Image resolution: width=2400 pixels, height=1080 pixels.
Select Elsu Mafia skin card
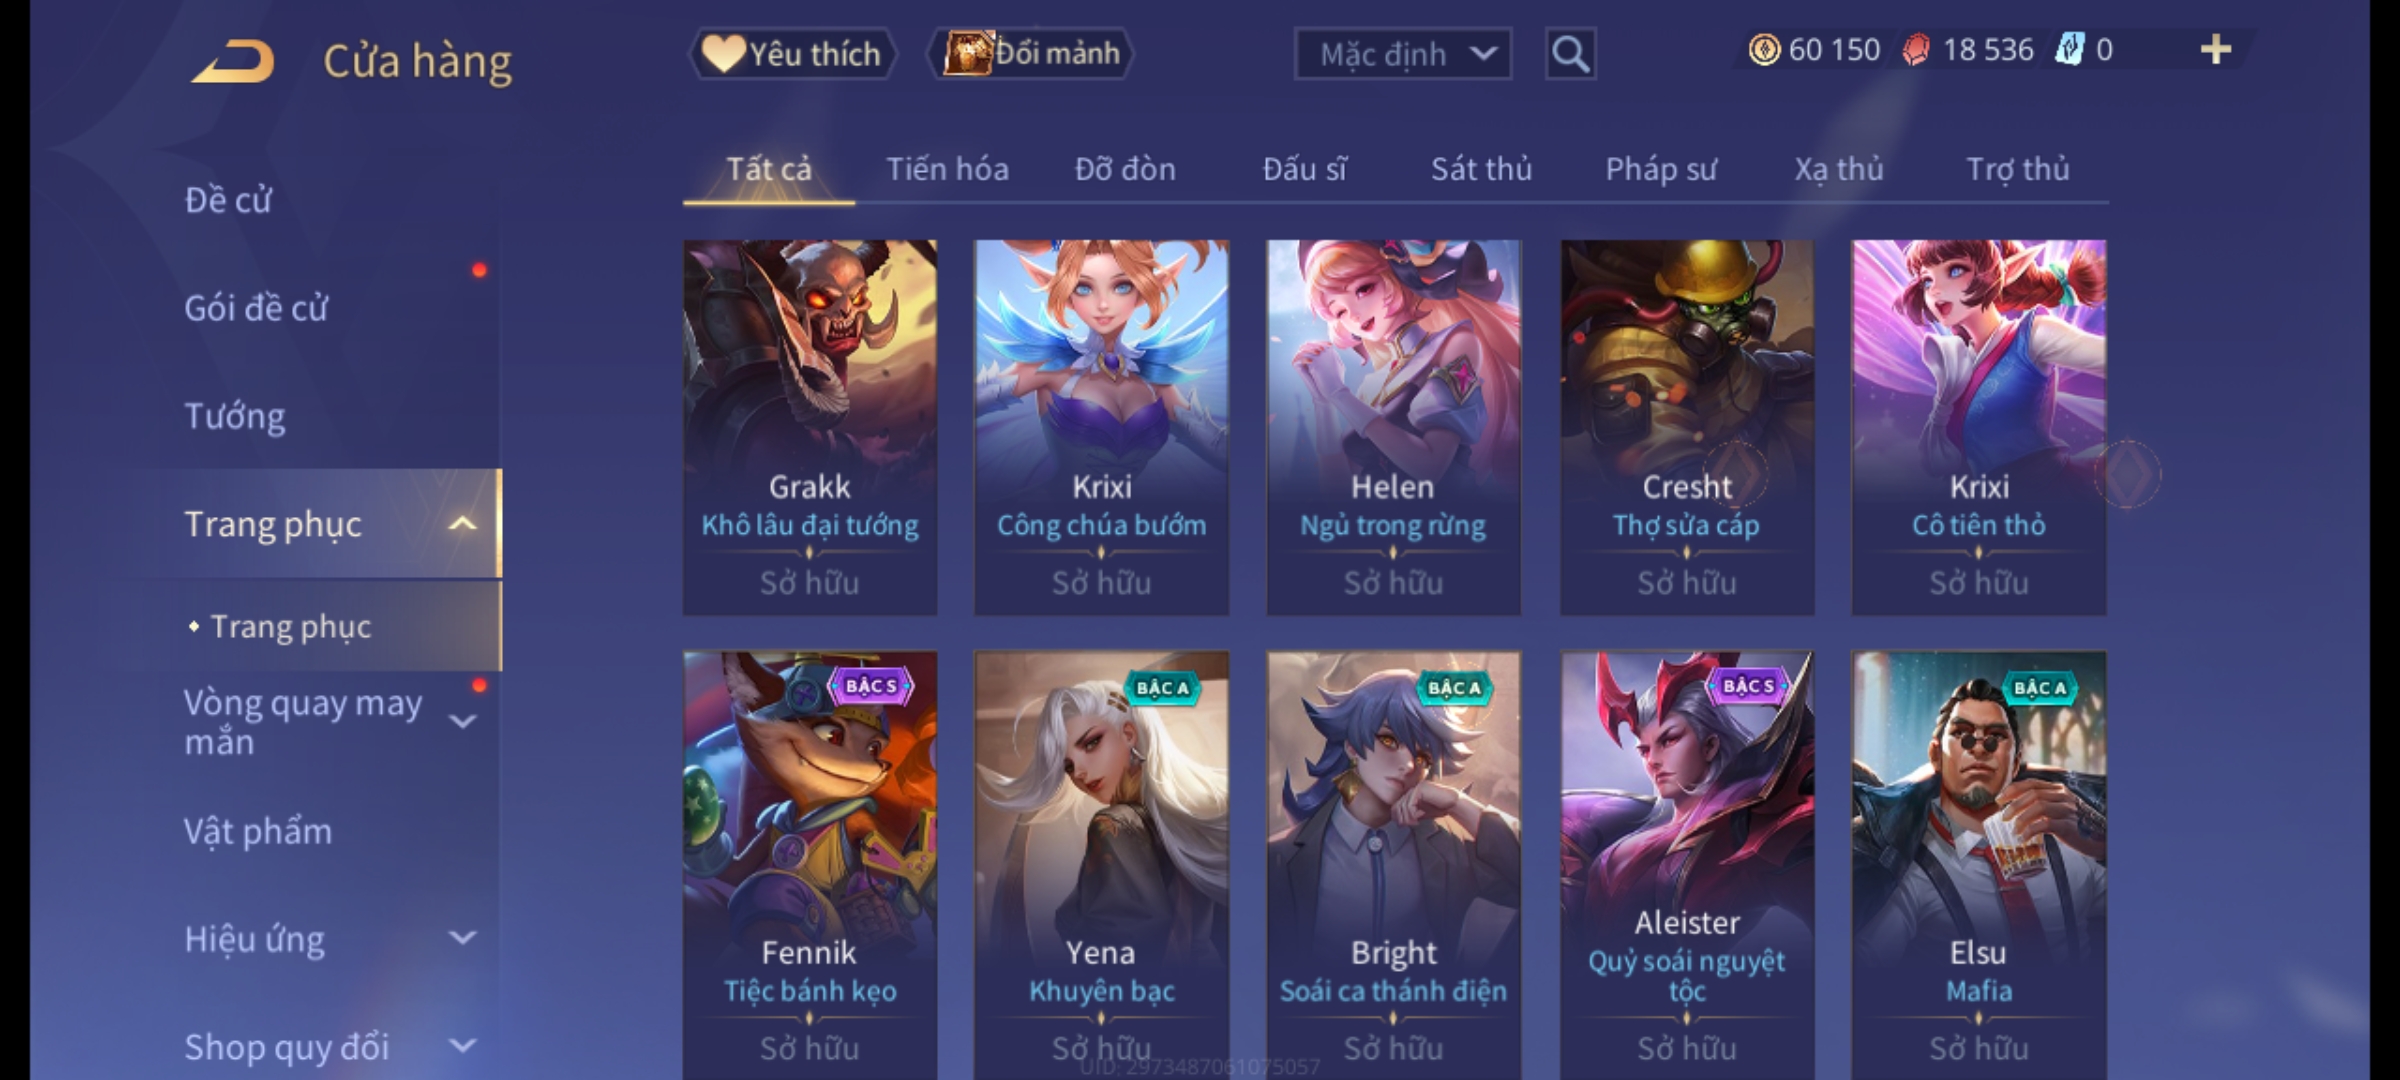1979,866
